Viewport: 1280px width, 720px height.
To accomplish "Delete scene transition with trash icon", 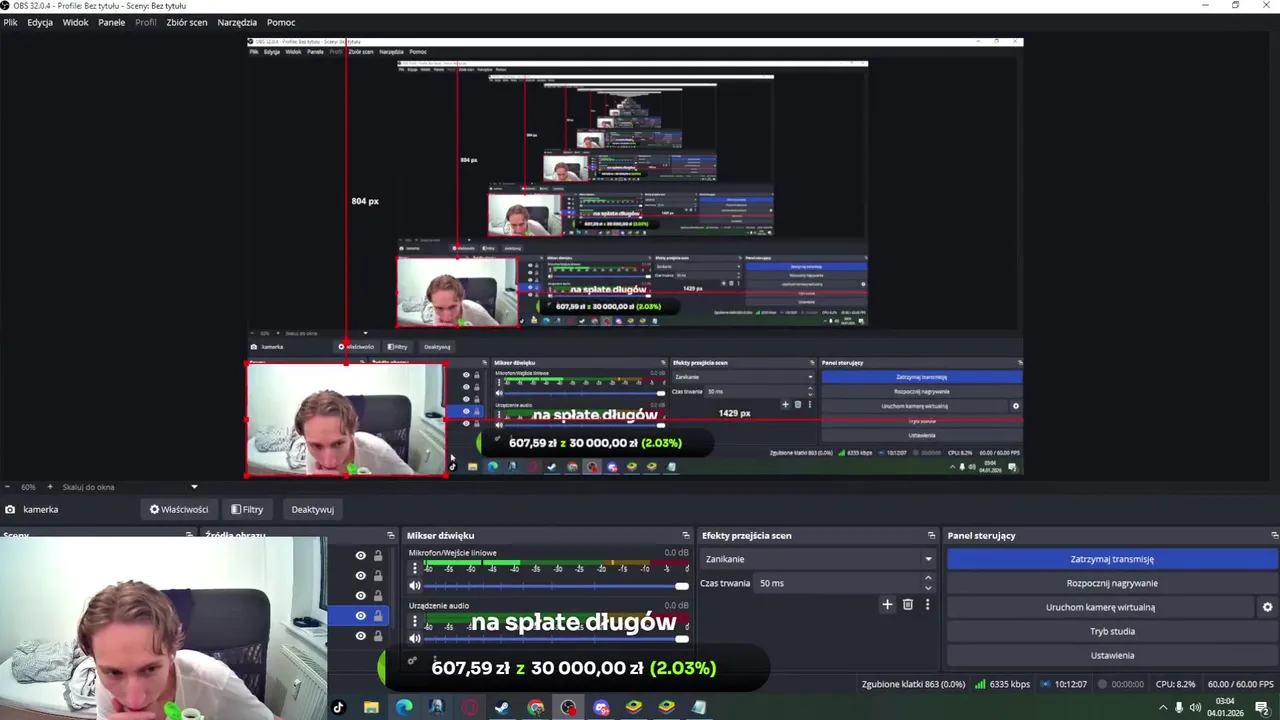I will click(908, 604).
